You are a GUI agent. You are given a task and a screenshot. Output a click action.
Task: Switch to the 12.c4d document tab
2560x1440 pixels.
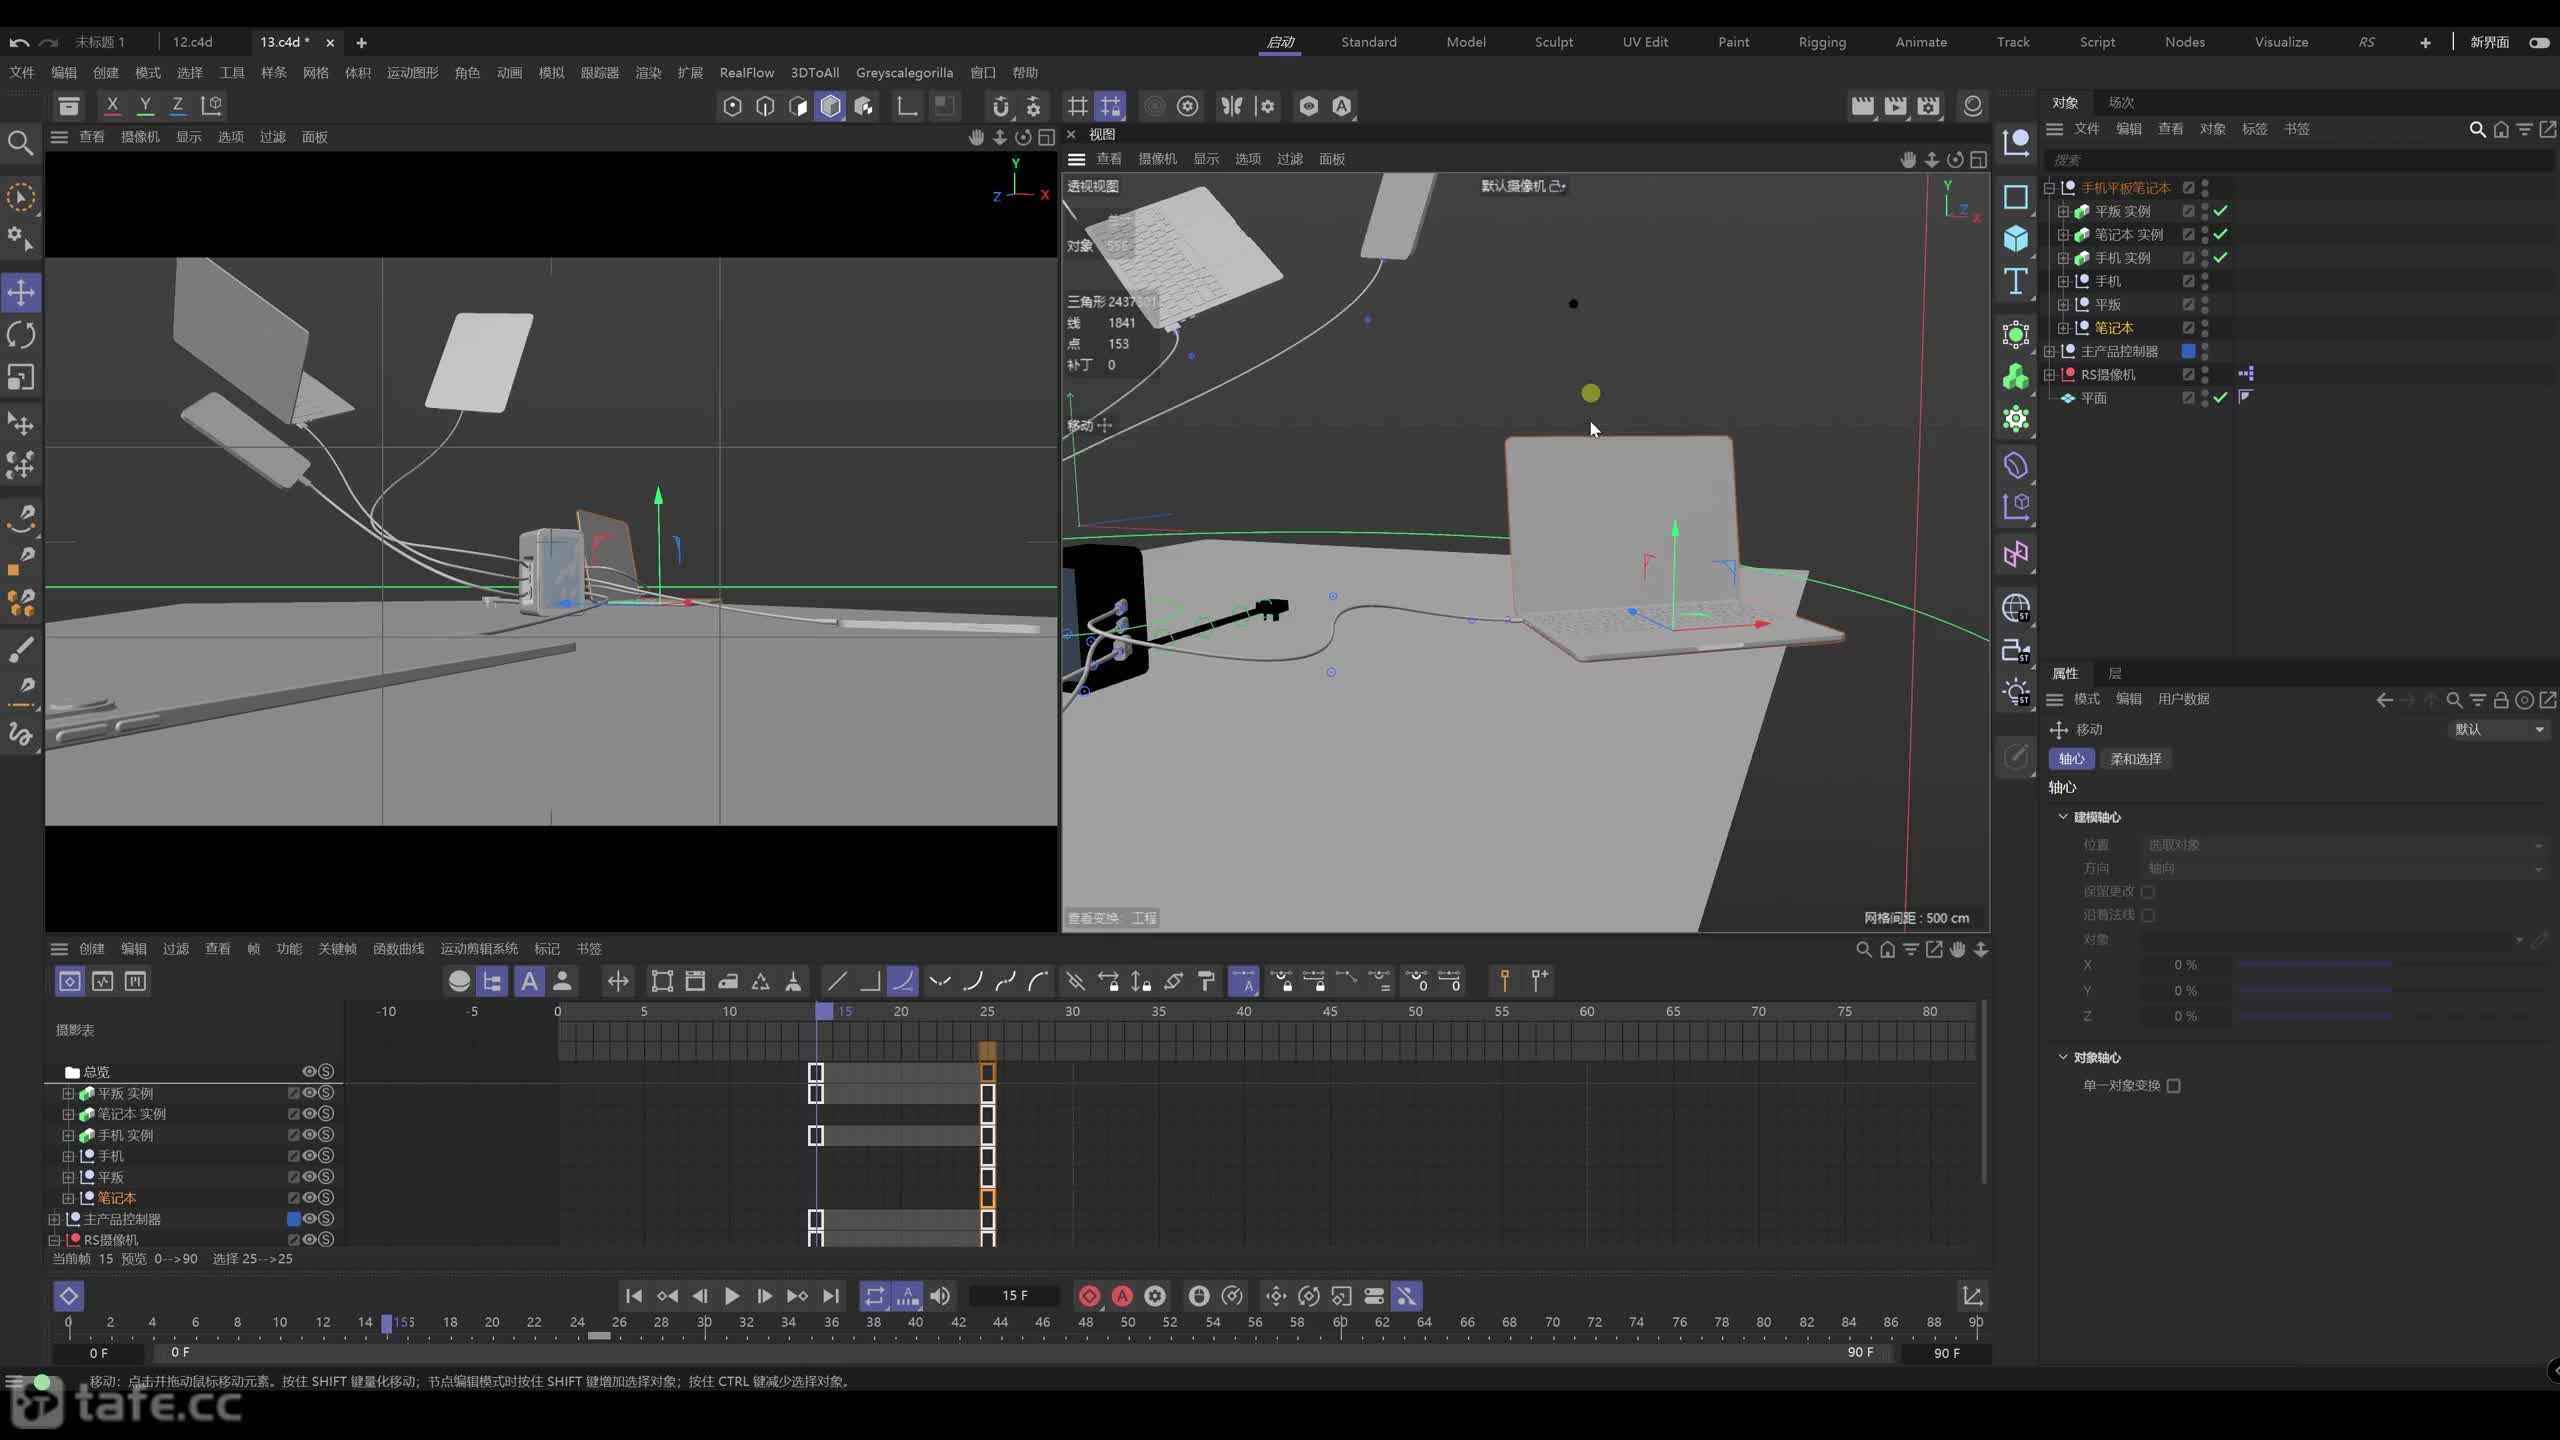192,42
